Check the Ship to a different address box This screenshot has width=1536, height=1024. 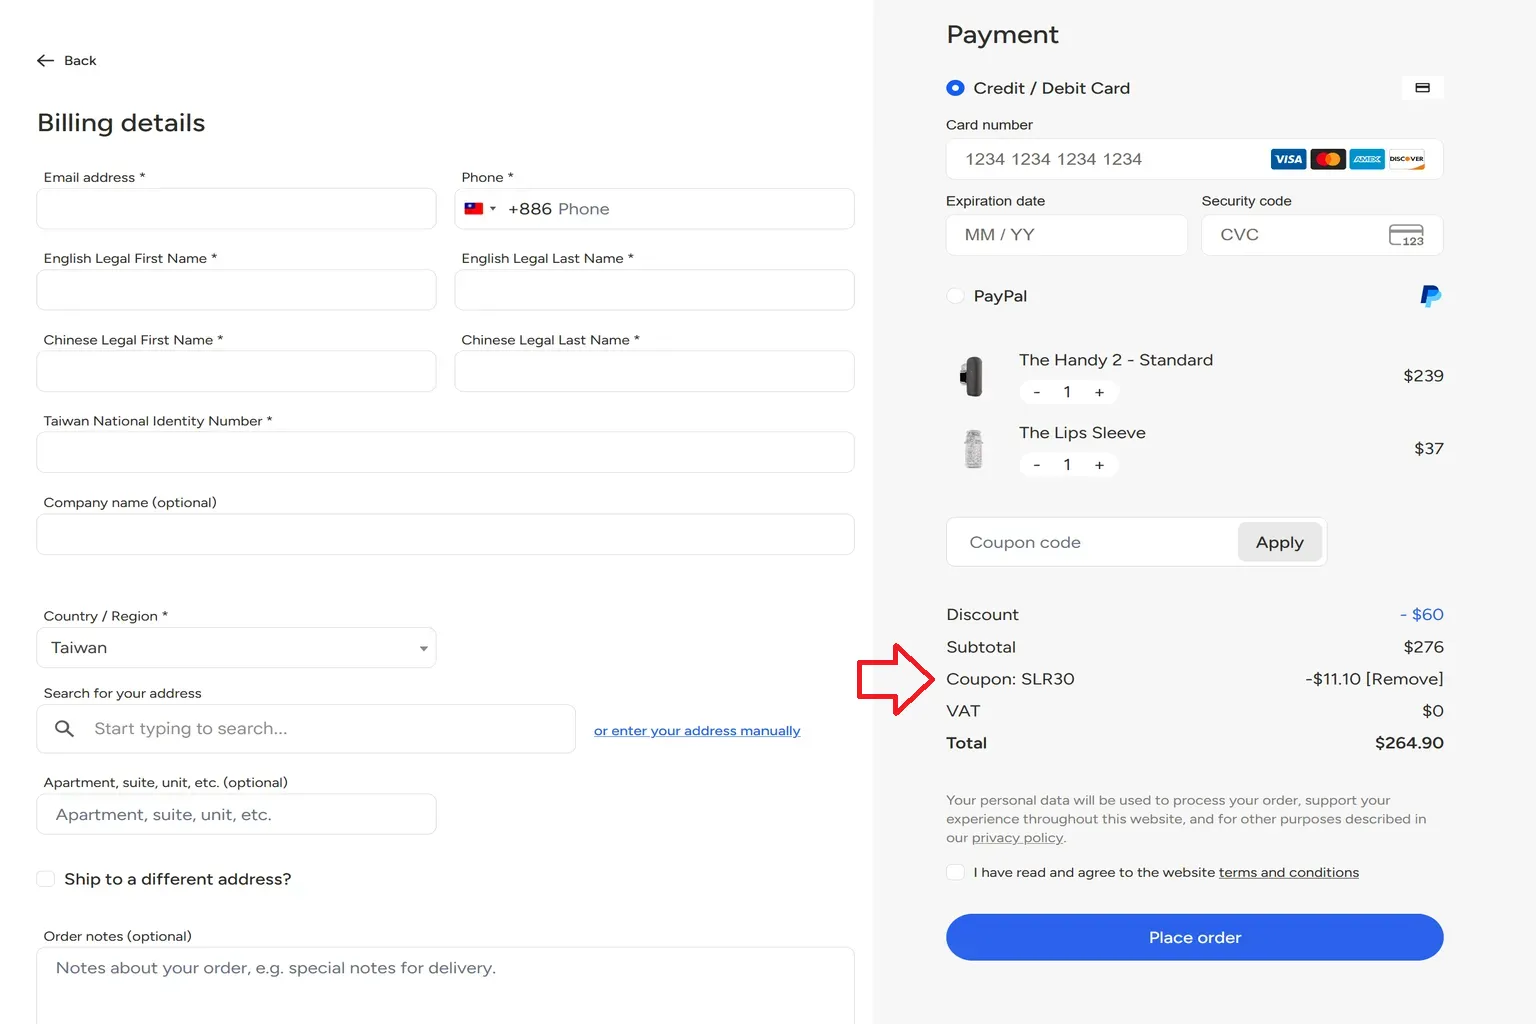click(45, 879)
